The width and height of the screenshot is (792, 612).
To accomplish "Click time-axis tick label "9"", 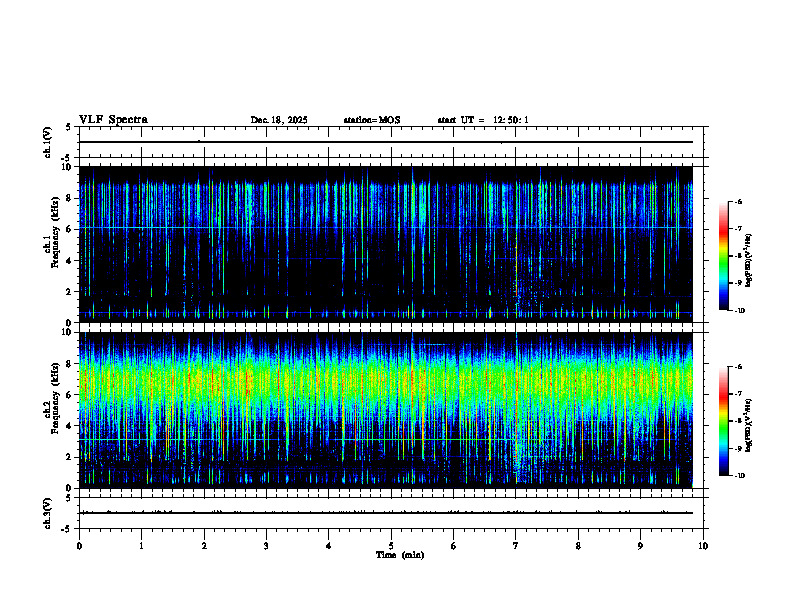I will tap(640, 546).
